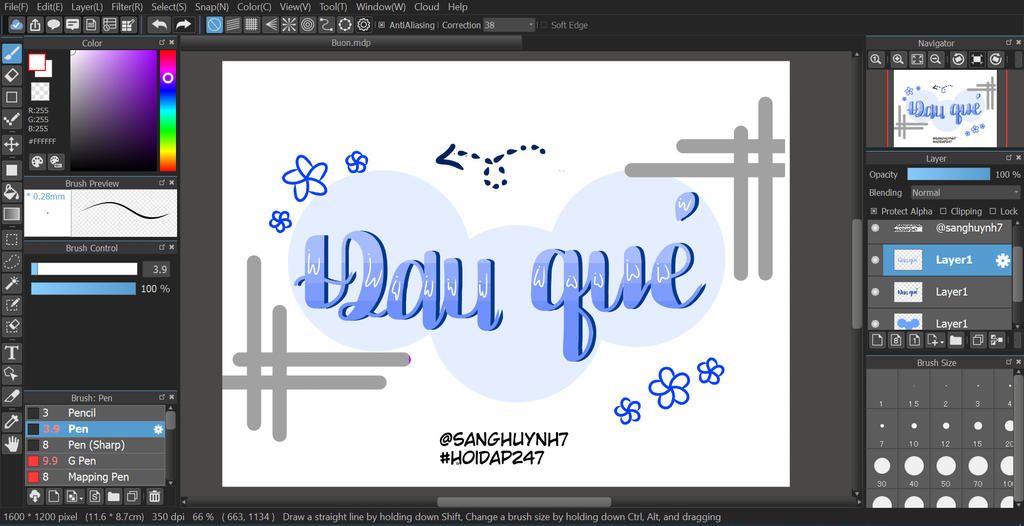Open the color palette icon under RGB values
The width and height of the screenshot is (1024, 526).
click(x=38, y=161)
